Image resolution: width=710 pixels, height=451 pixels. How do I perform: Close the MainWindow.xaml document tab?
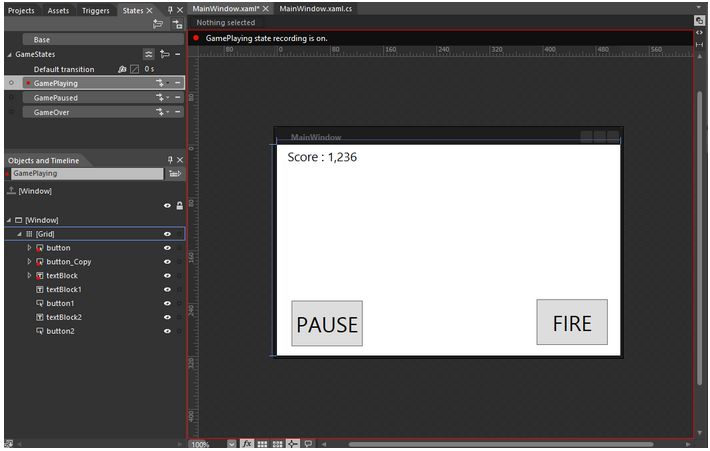(x=266, y=9)
